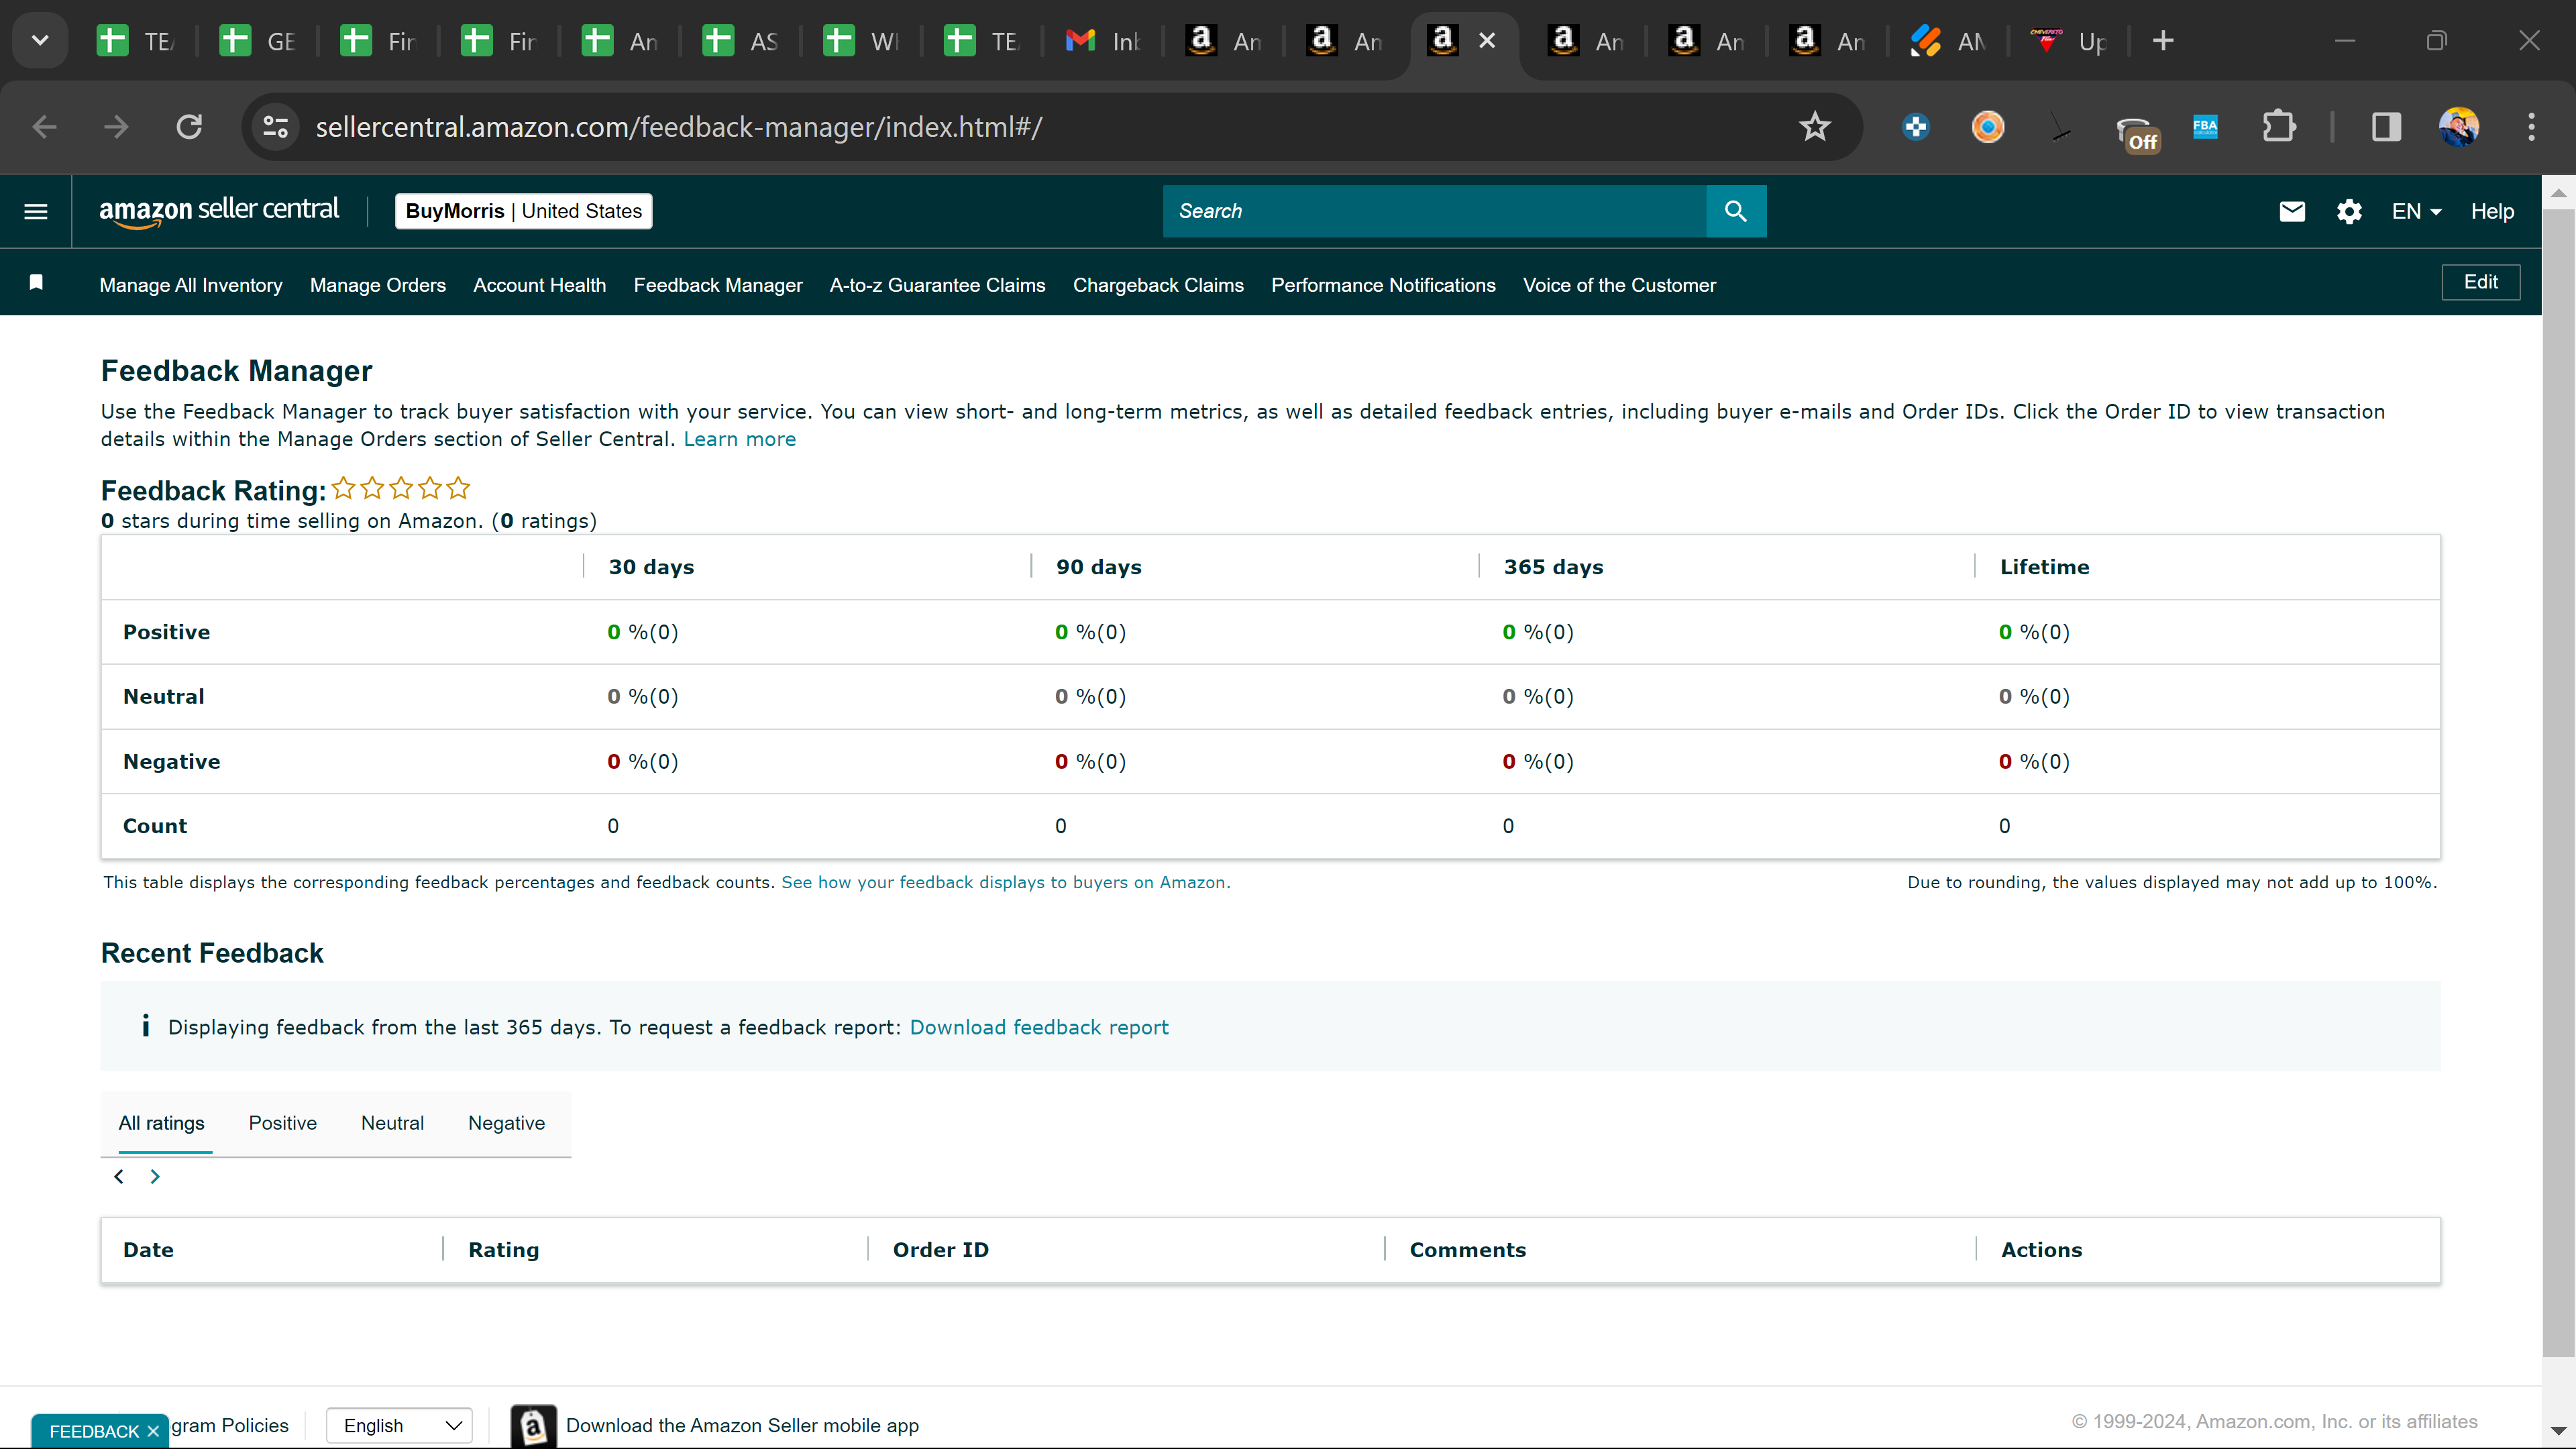Open a new browser tab

[x=2163, y=41]
